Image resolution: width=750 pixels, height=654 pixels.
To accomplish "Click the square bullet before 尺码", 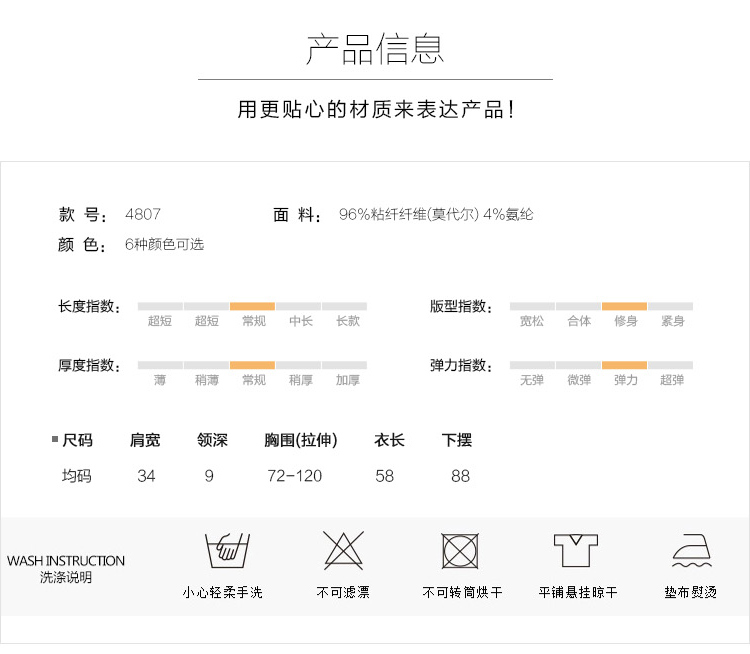I will (55, 440).
